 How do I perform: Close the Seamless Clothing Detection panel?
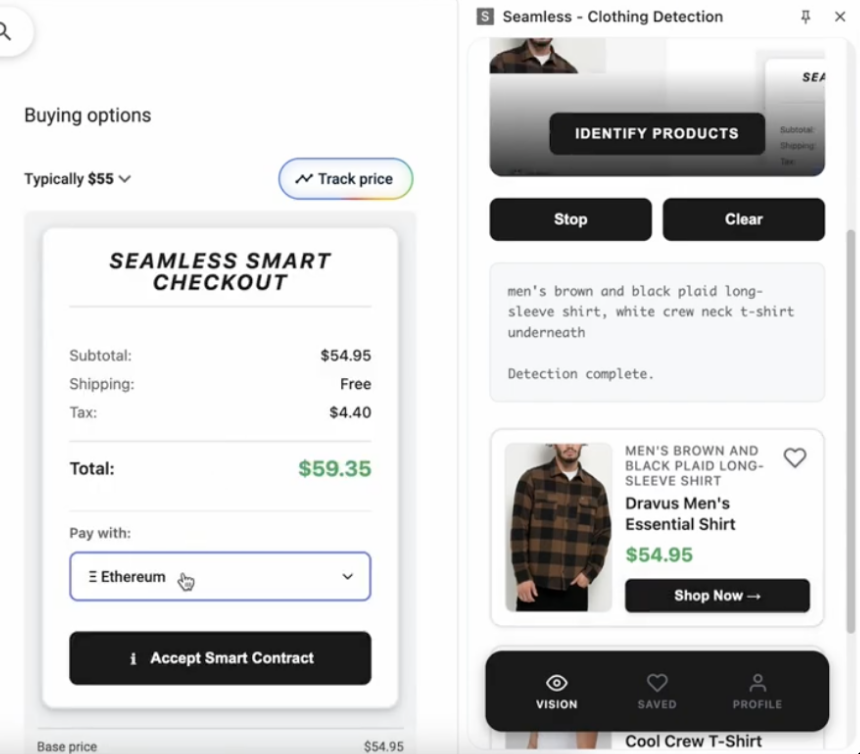coord(839,17)
